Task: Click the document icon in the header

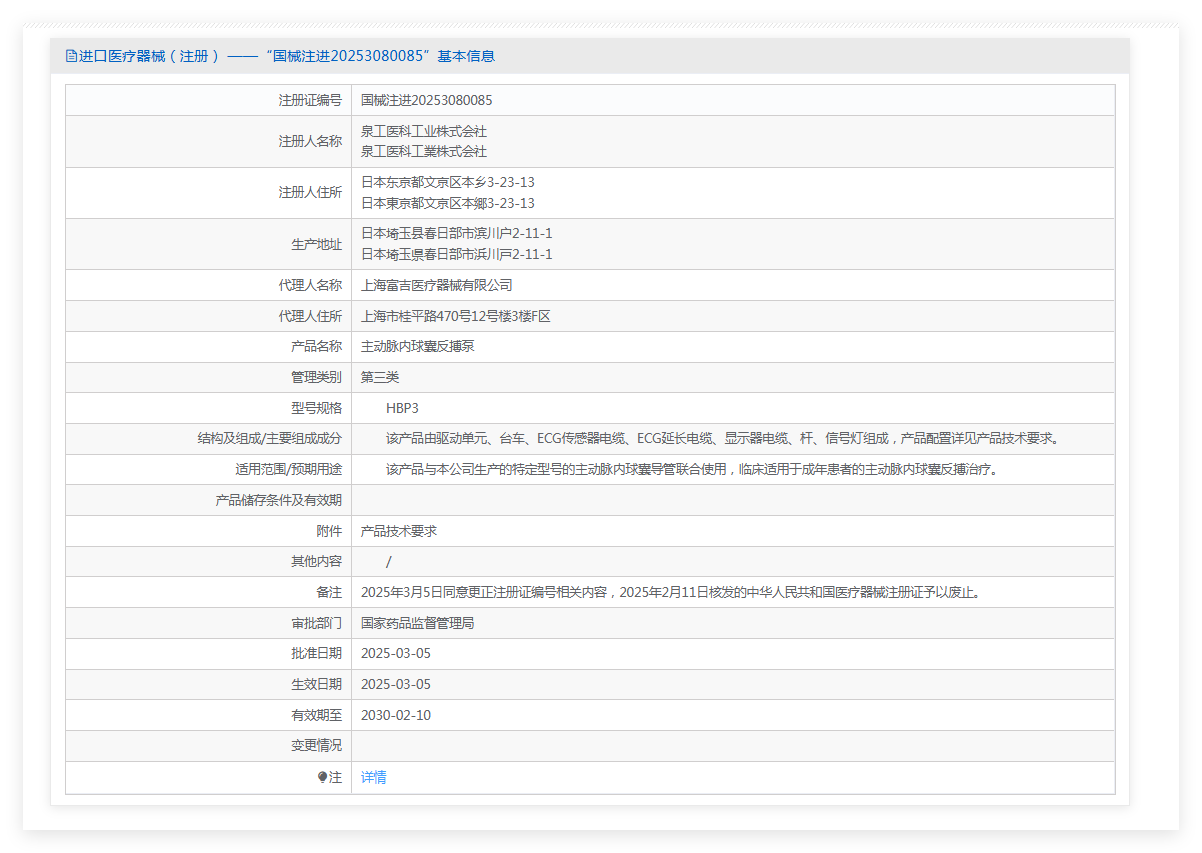Action: (71, 56)
